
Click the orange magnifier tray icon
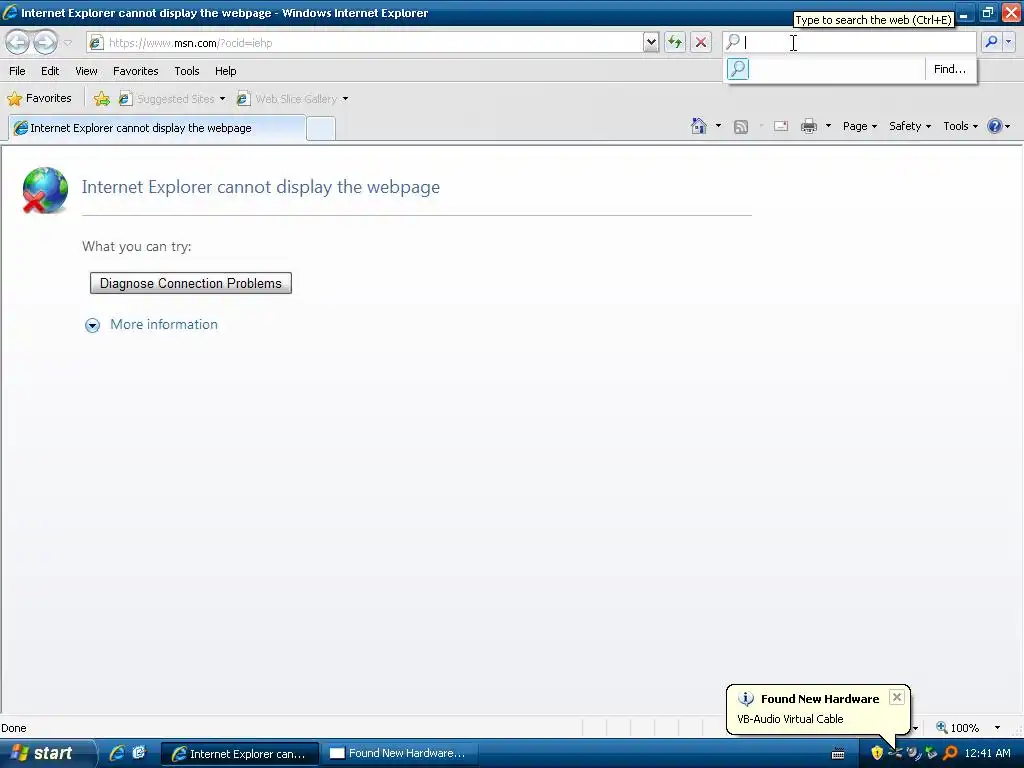pos(950,754)
